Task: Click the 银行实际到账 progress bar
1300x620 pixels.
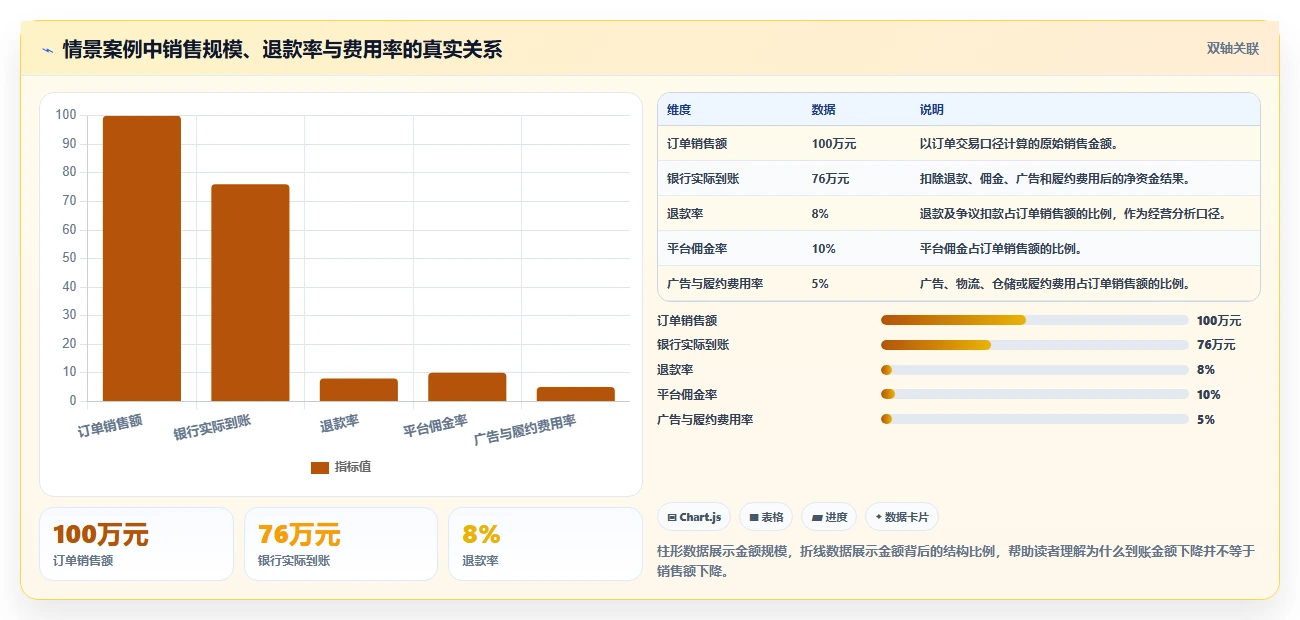Action: (x=1034, y=345)
